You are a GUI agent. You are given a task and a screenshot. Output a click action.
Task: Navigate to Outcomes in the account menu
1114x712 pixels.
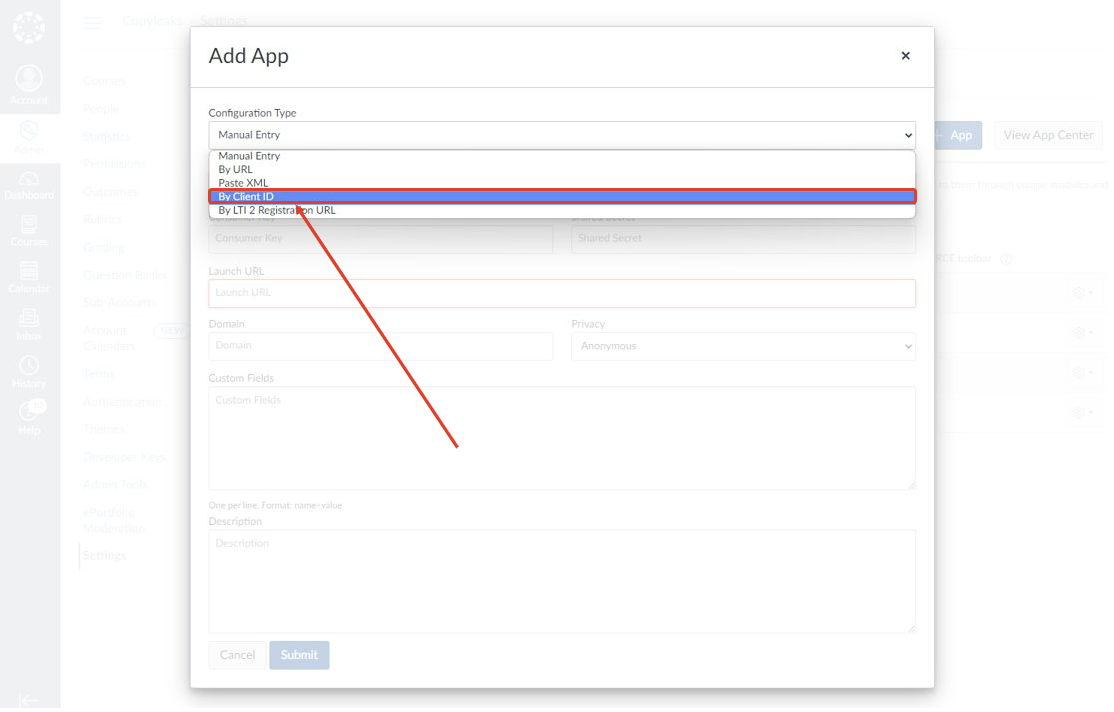coord(110,192)
